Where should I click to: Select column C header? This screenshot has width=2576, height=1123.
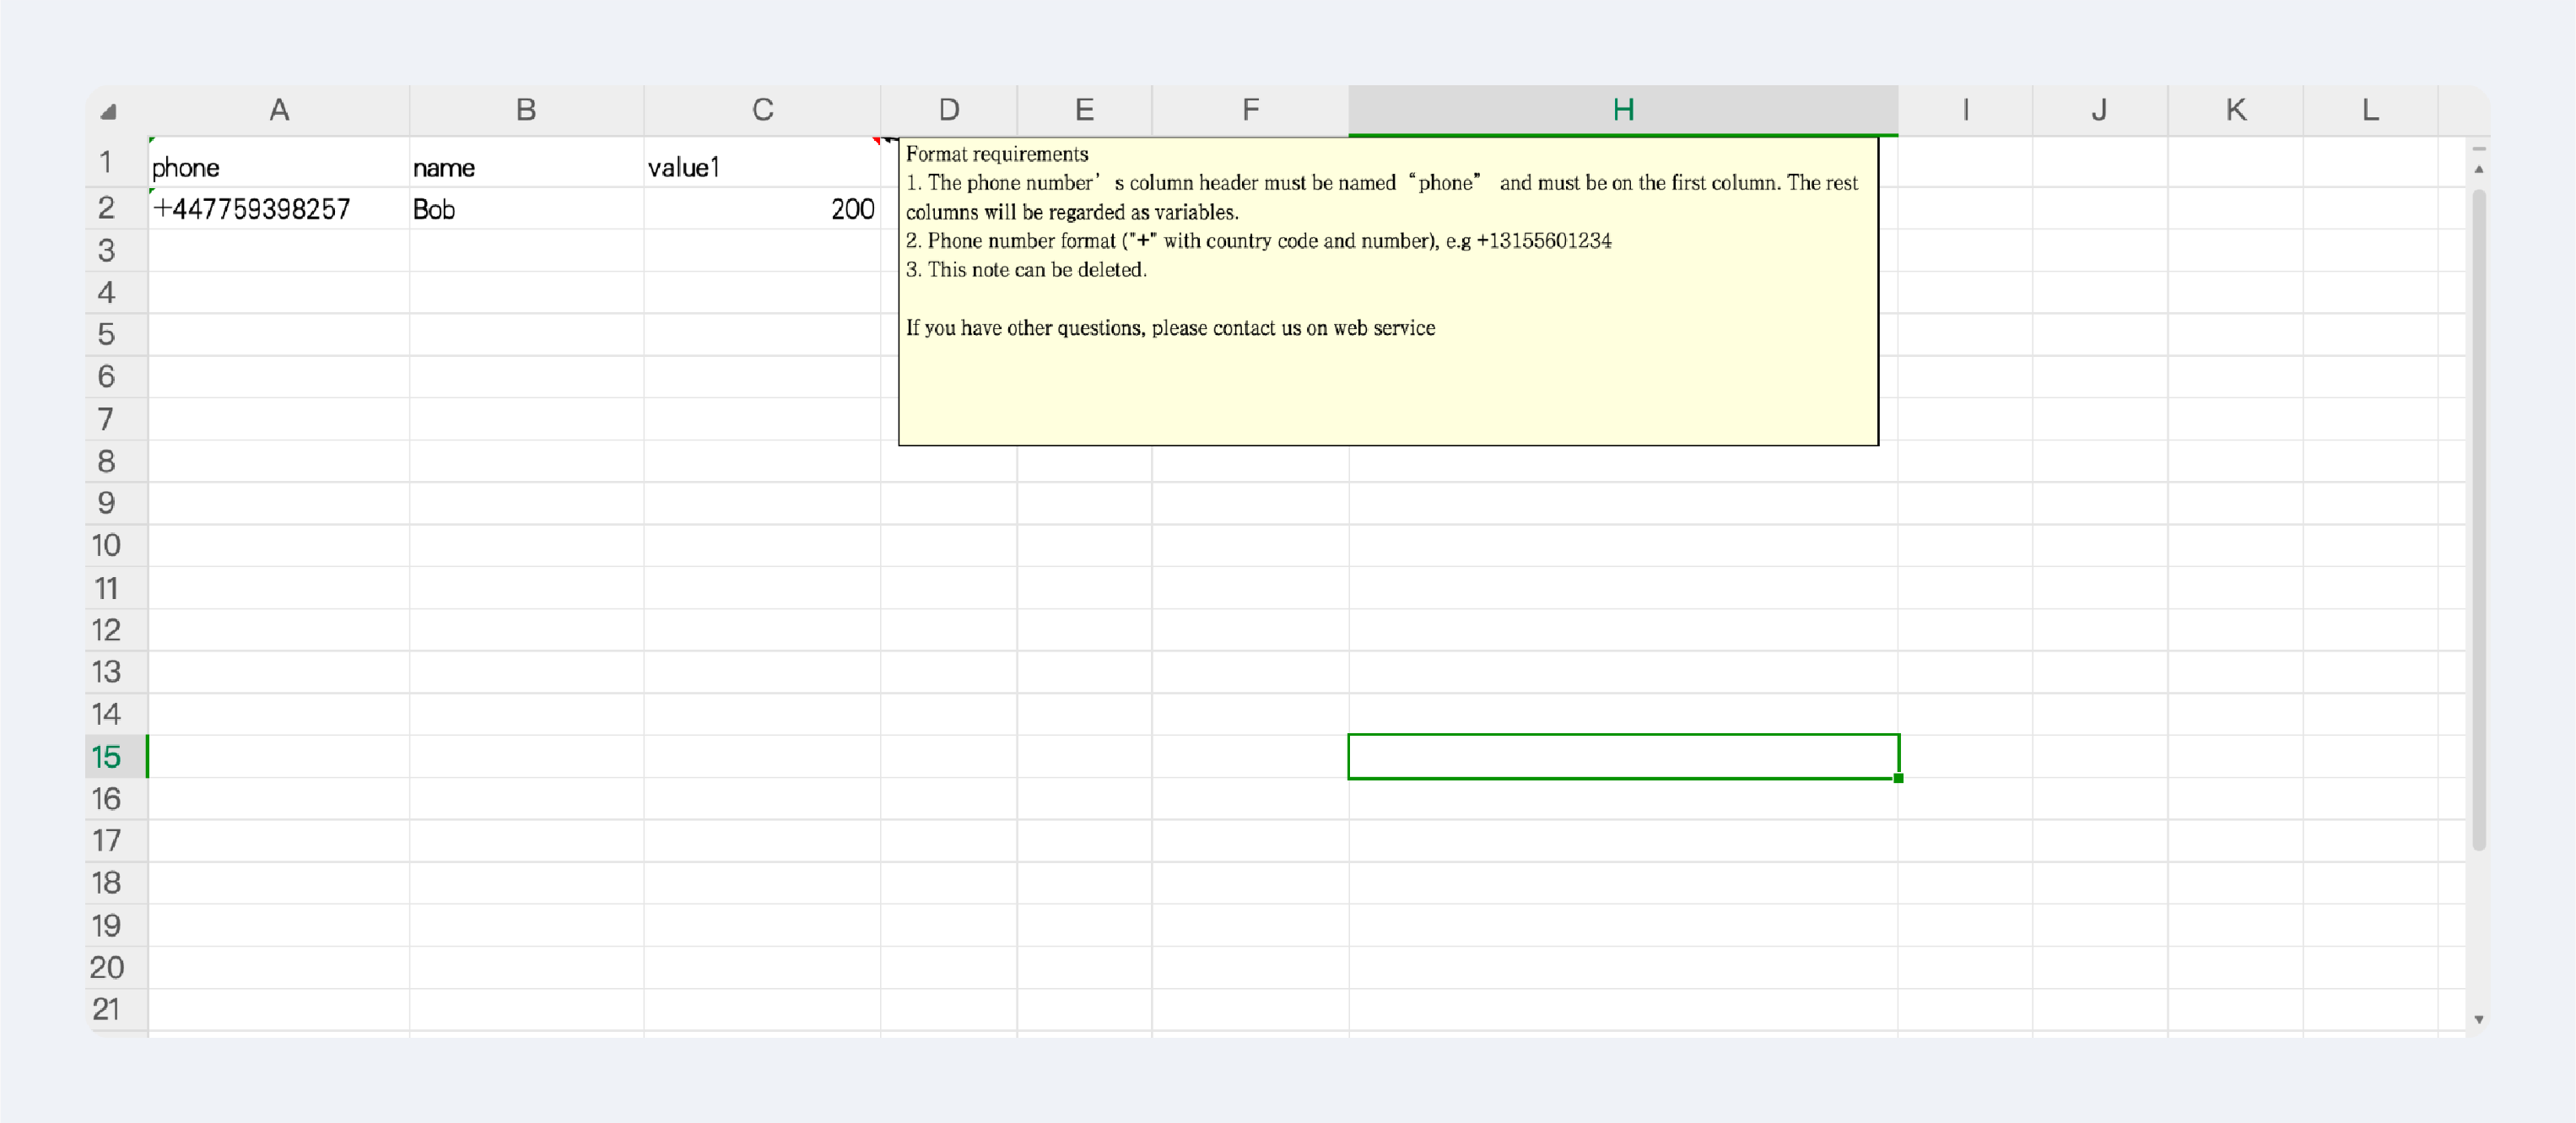tap(762, 110)
